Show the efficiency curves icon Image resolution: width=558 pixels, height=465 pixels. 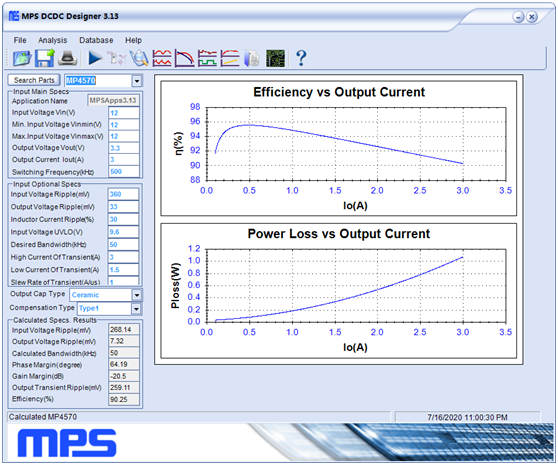(x=230, y=58)
